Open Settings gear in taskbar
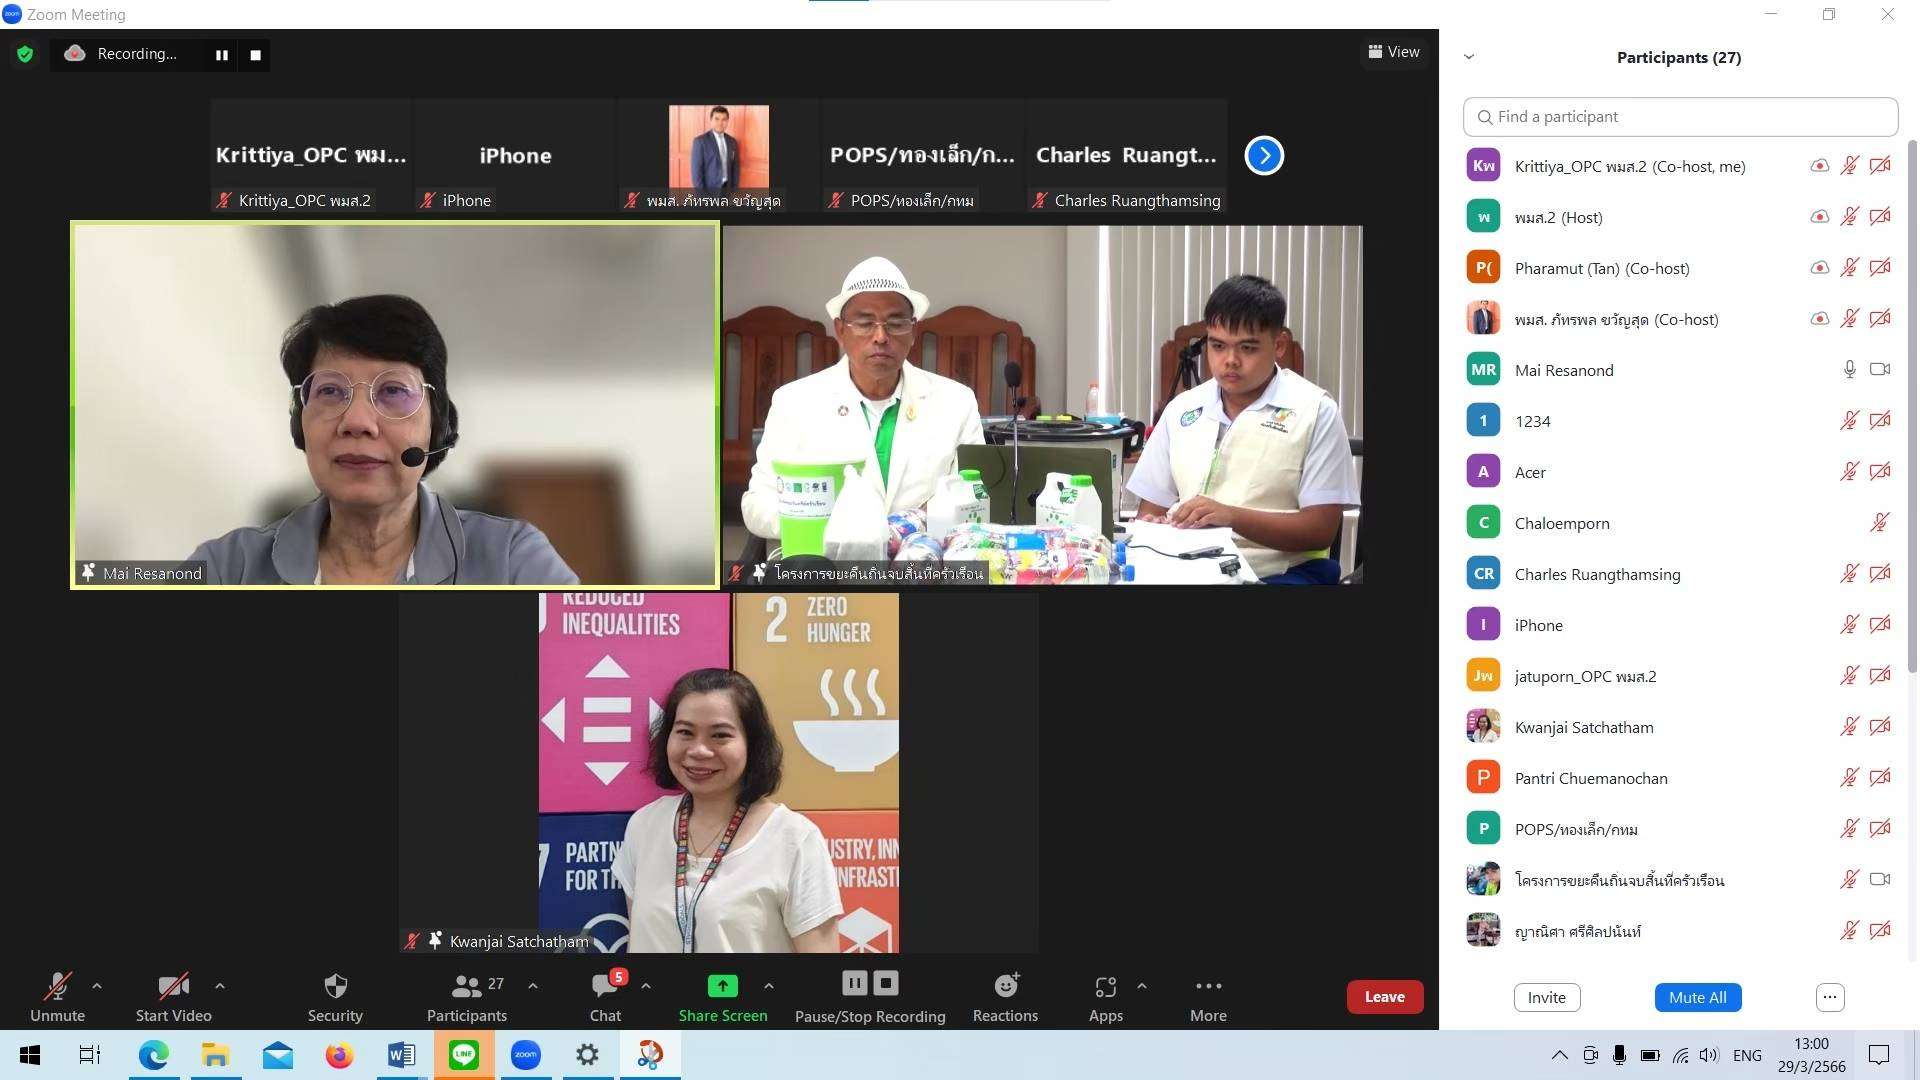 click(x=587, y=1055)
